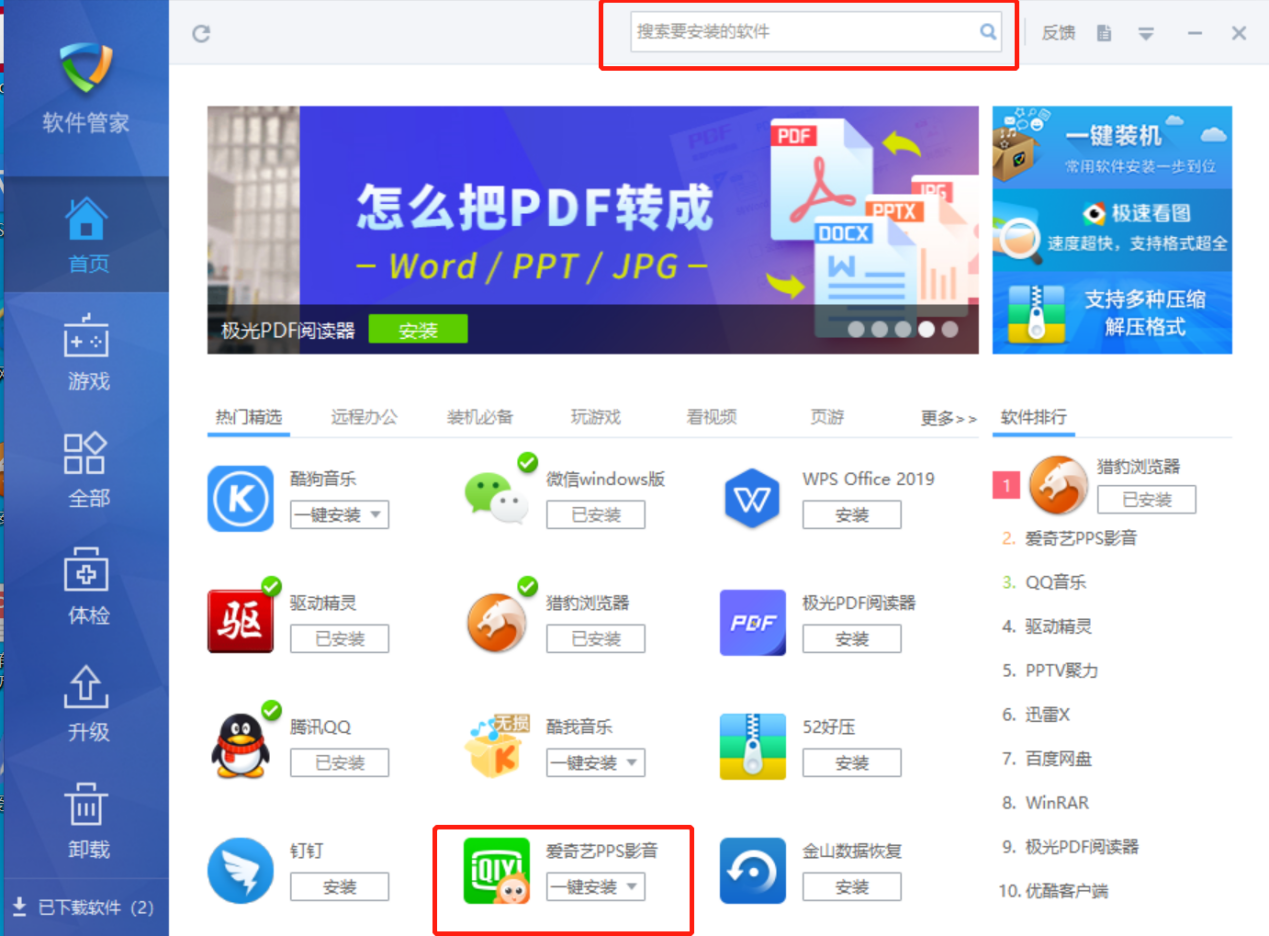
Task: Click 已安装 button under 腾讯QQ
Action: (x=340, y=763)
